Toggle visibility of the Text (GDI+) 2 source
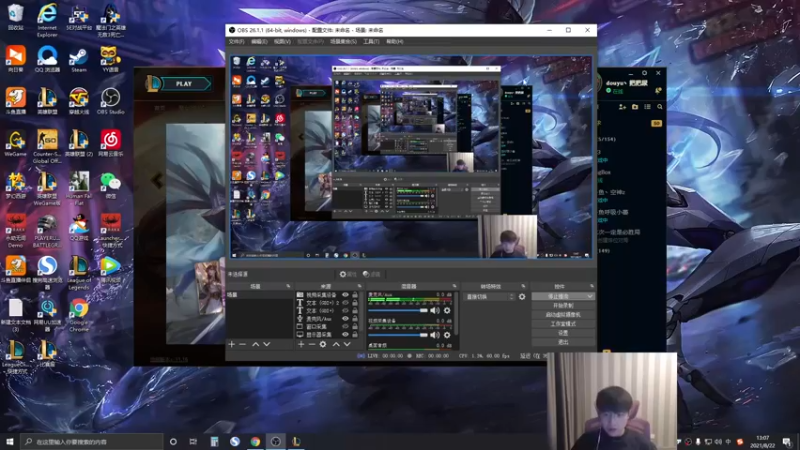The image size is (800, 450). click(345, 303)
